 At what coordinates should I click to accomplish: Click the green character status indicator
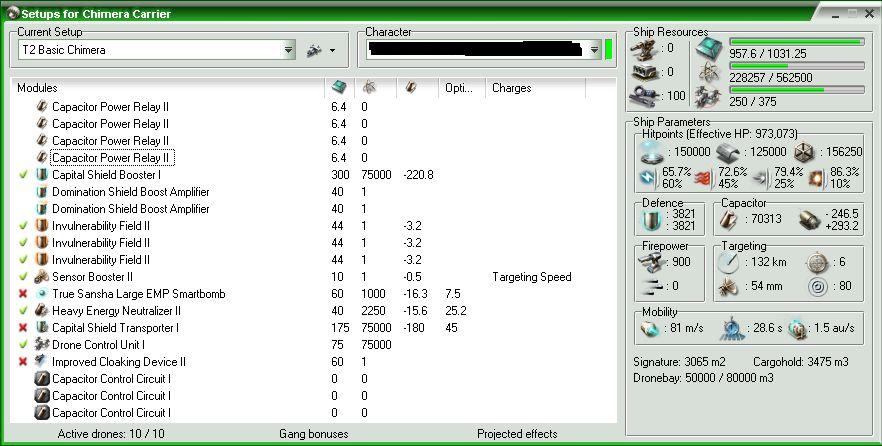click(608, 49)
